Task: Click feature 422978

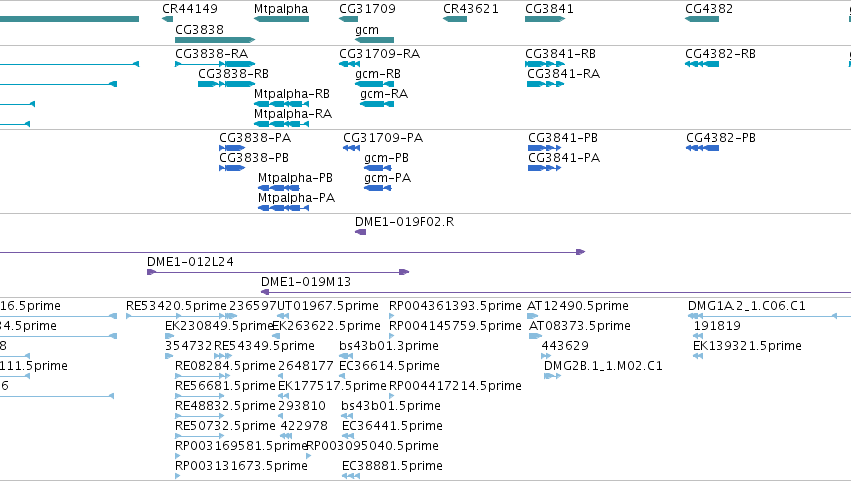Action: click(x=304, y=427)
